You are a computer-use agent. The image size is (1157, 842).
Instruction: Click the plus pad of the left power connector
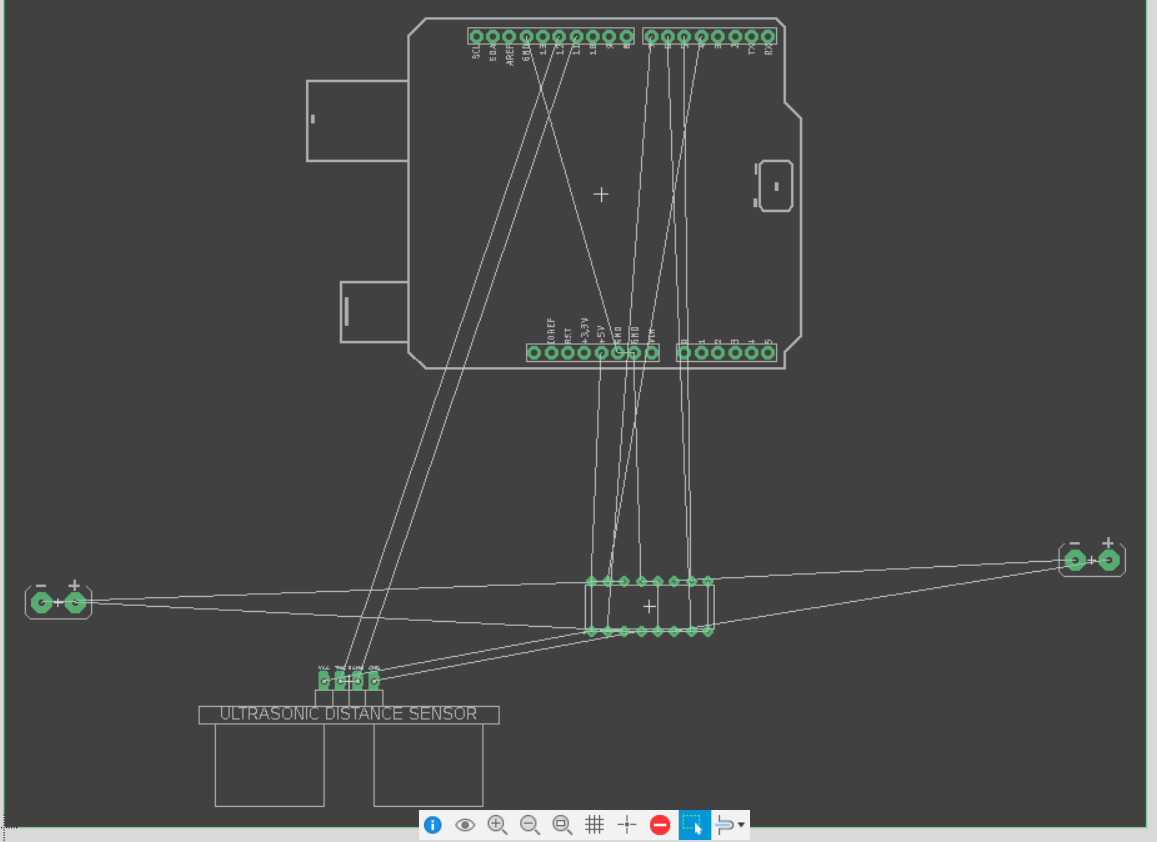tap(74, 602)
